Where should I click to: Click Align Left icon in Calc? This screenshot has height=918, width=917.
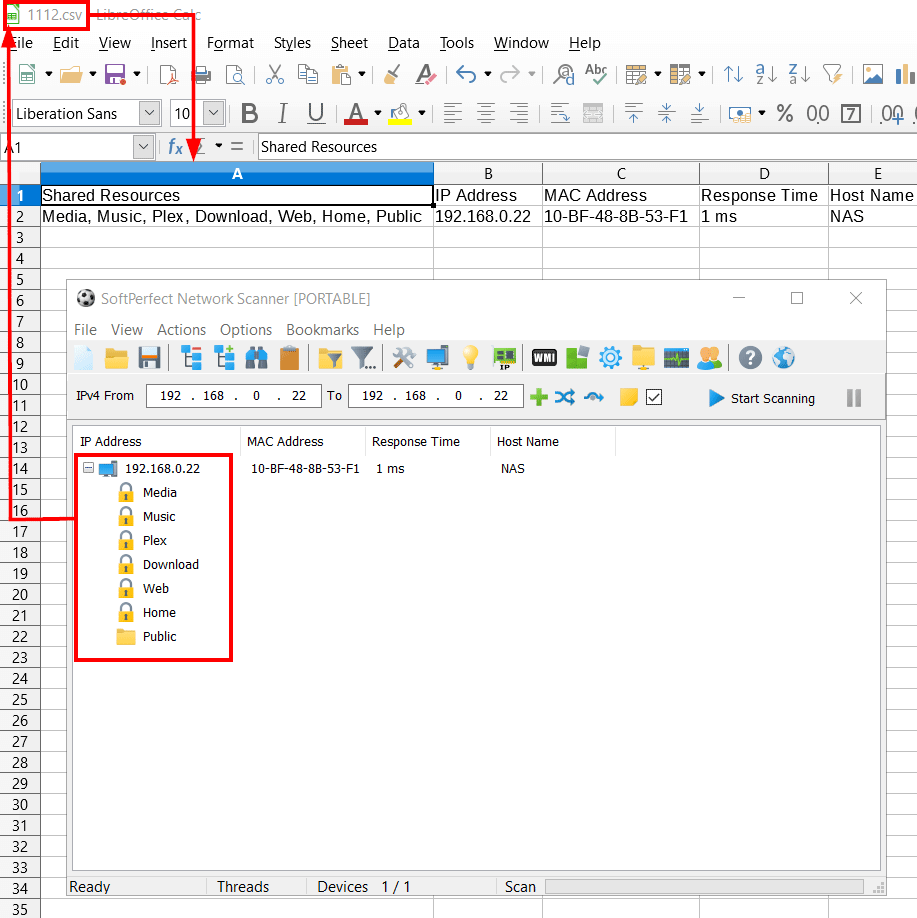tap(453, 113)
